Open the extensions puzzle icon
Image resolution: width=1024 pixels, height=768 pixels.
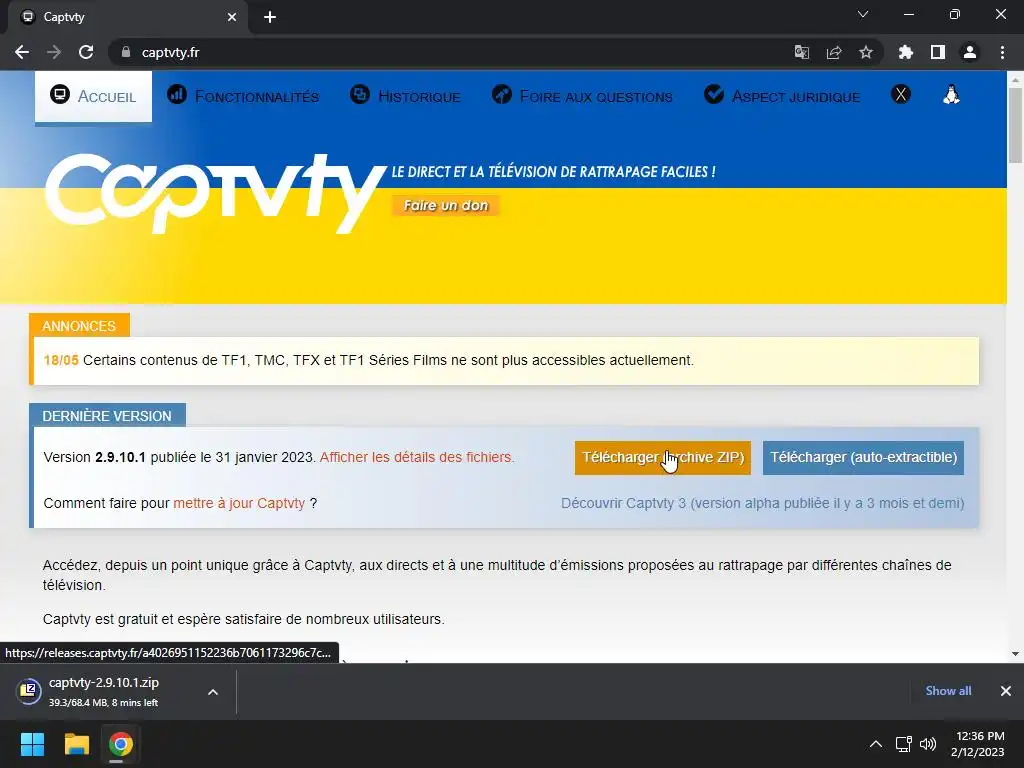(x=905, y=52)
